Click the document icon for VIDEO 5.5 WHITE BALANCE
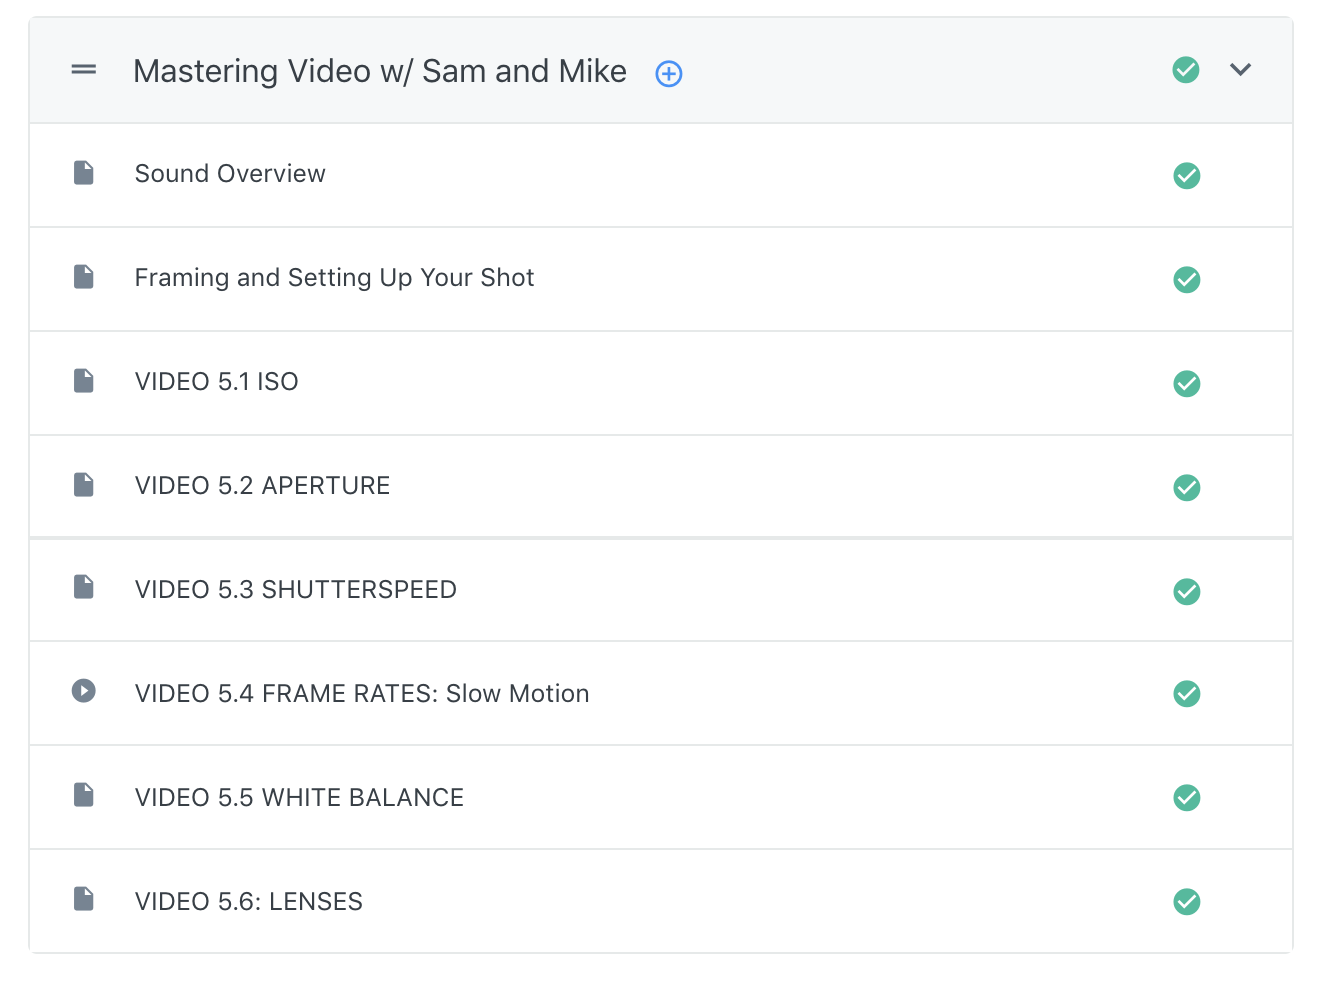 84,795
